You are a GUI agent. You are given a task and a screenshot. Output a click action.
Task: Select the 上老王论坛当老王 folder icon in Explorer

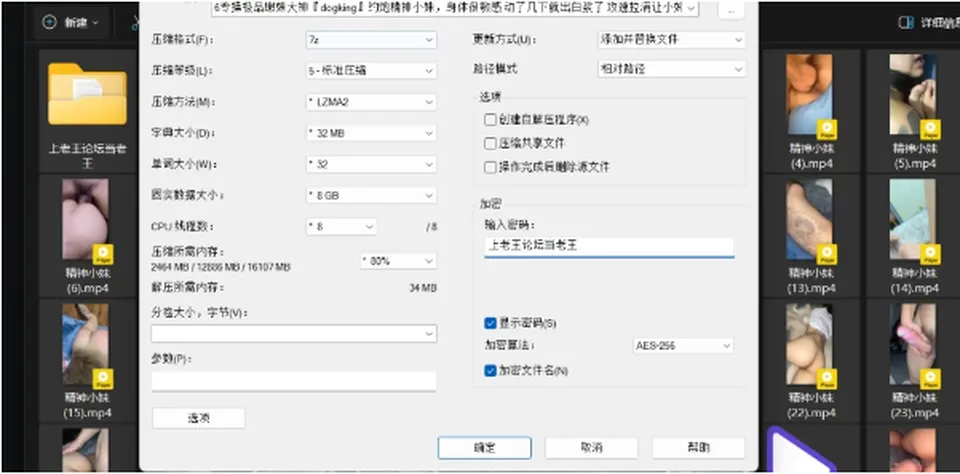pos(88,94)
